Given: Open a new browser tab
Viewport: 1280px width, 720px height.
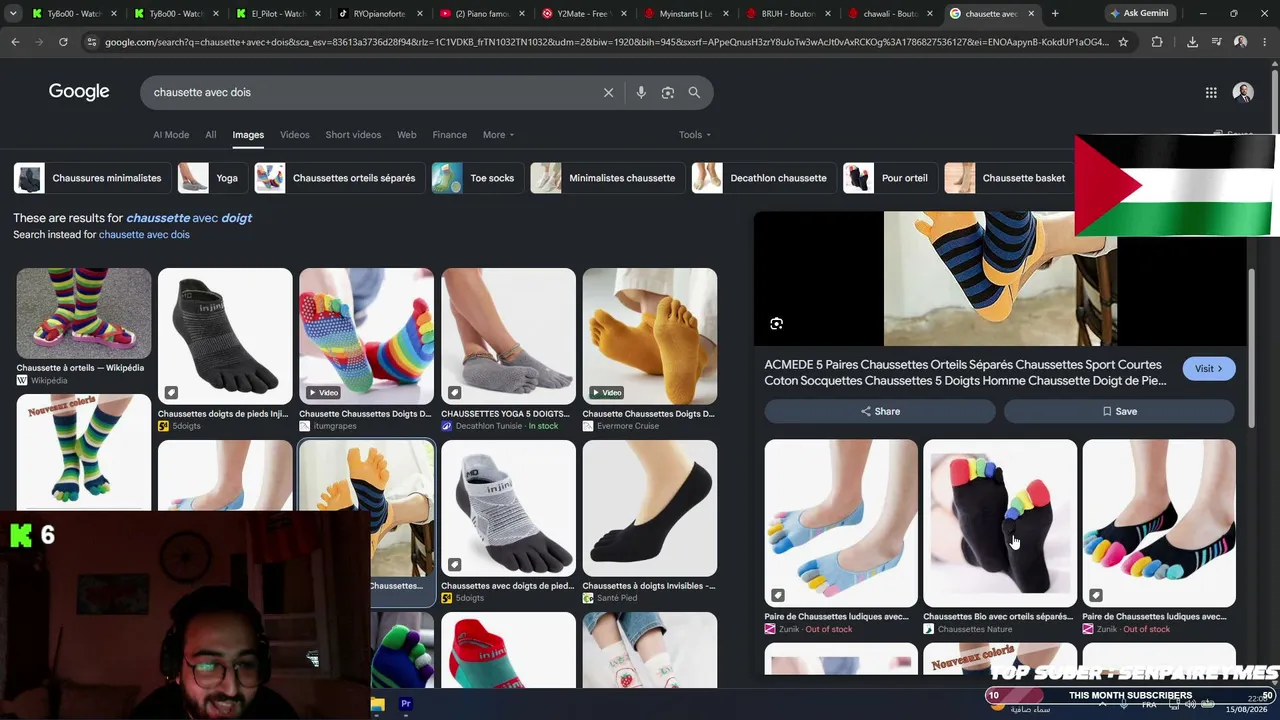Looking at the screenshot, I should point(1055,14).
